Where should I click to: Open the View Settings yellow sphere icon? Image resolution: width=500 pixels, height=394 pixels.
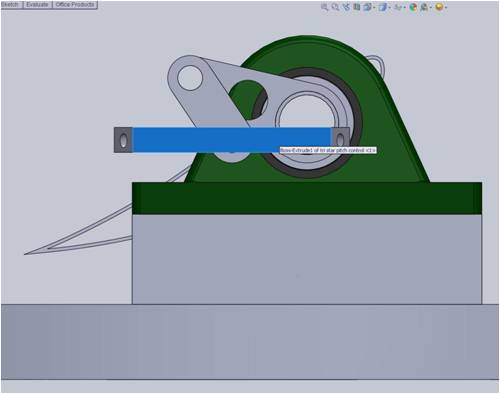pos(439,7)
